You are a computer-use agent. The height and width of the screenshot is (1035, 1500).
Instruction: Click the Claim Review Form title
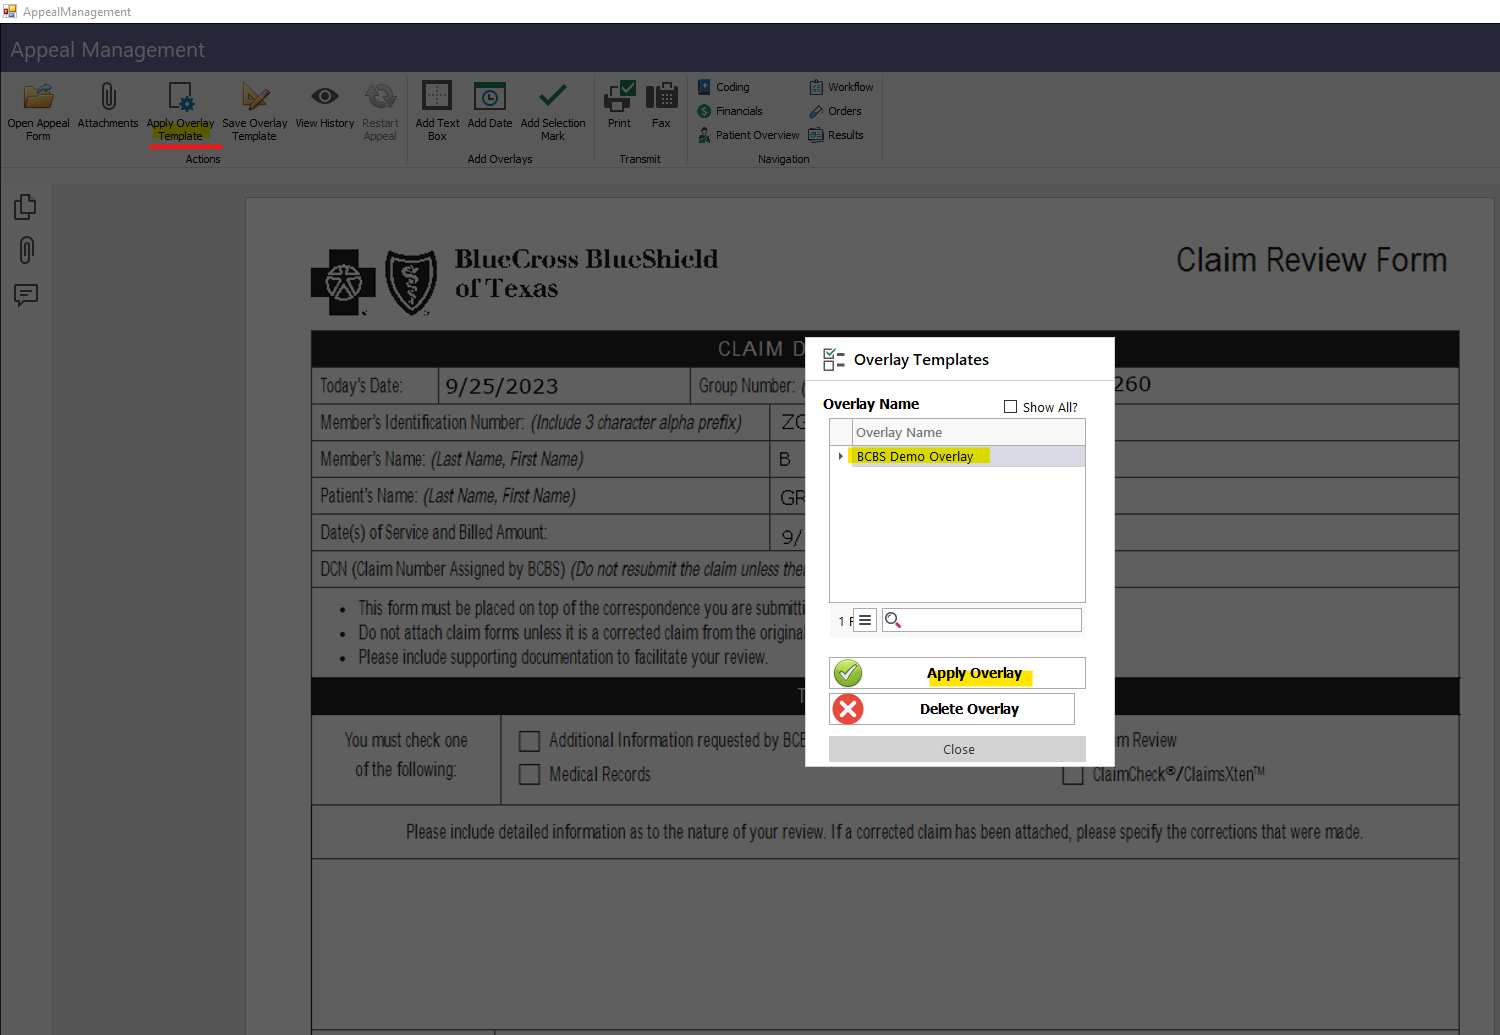click(x=1311, y=260)
